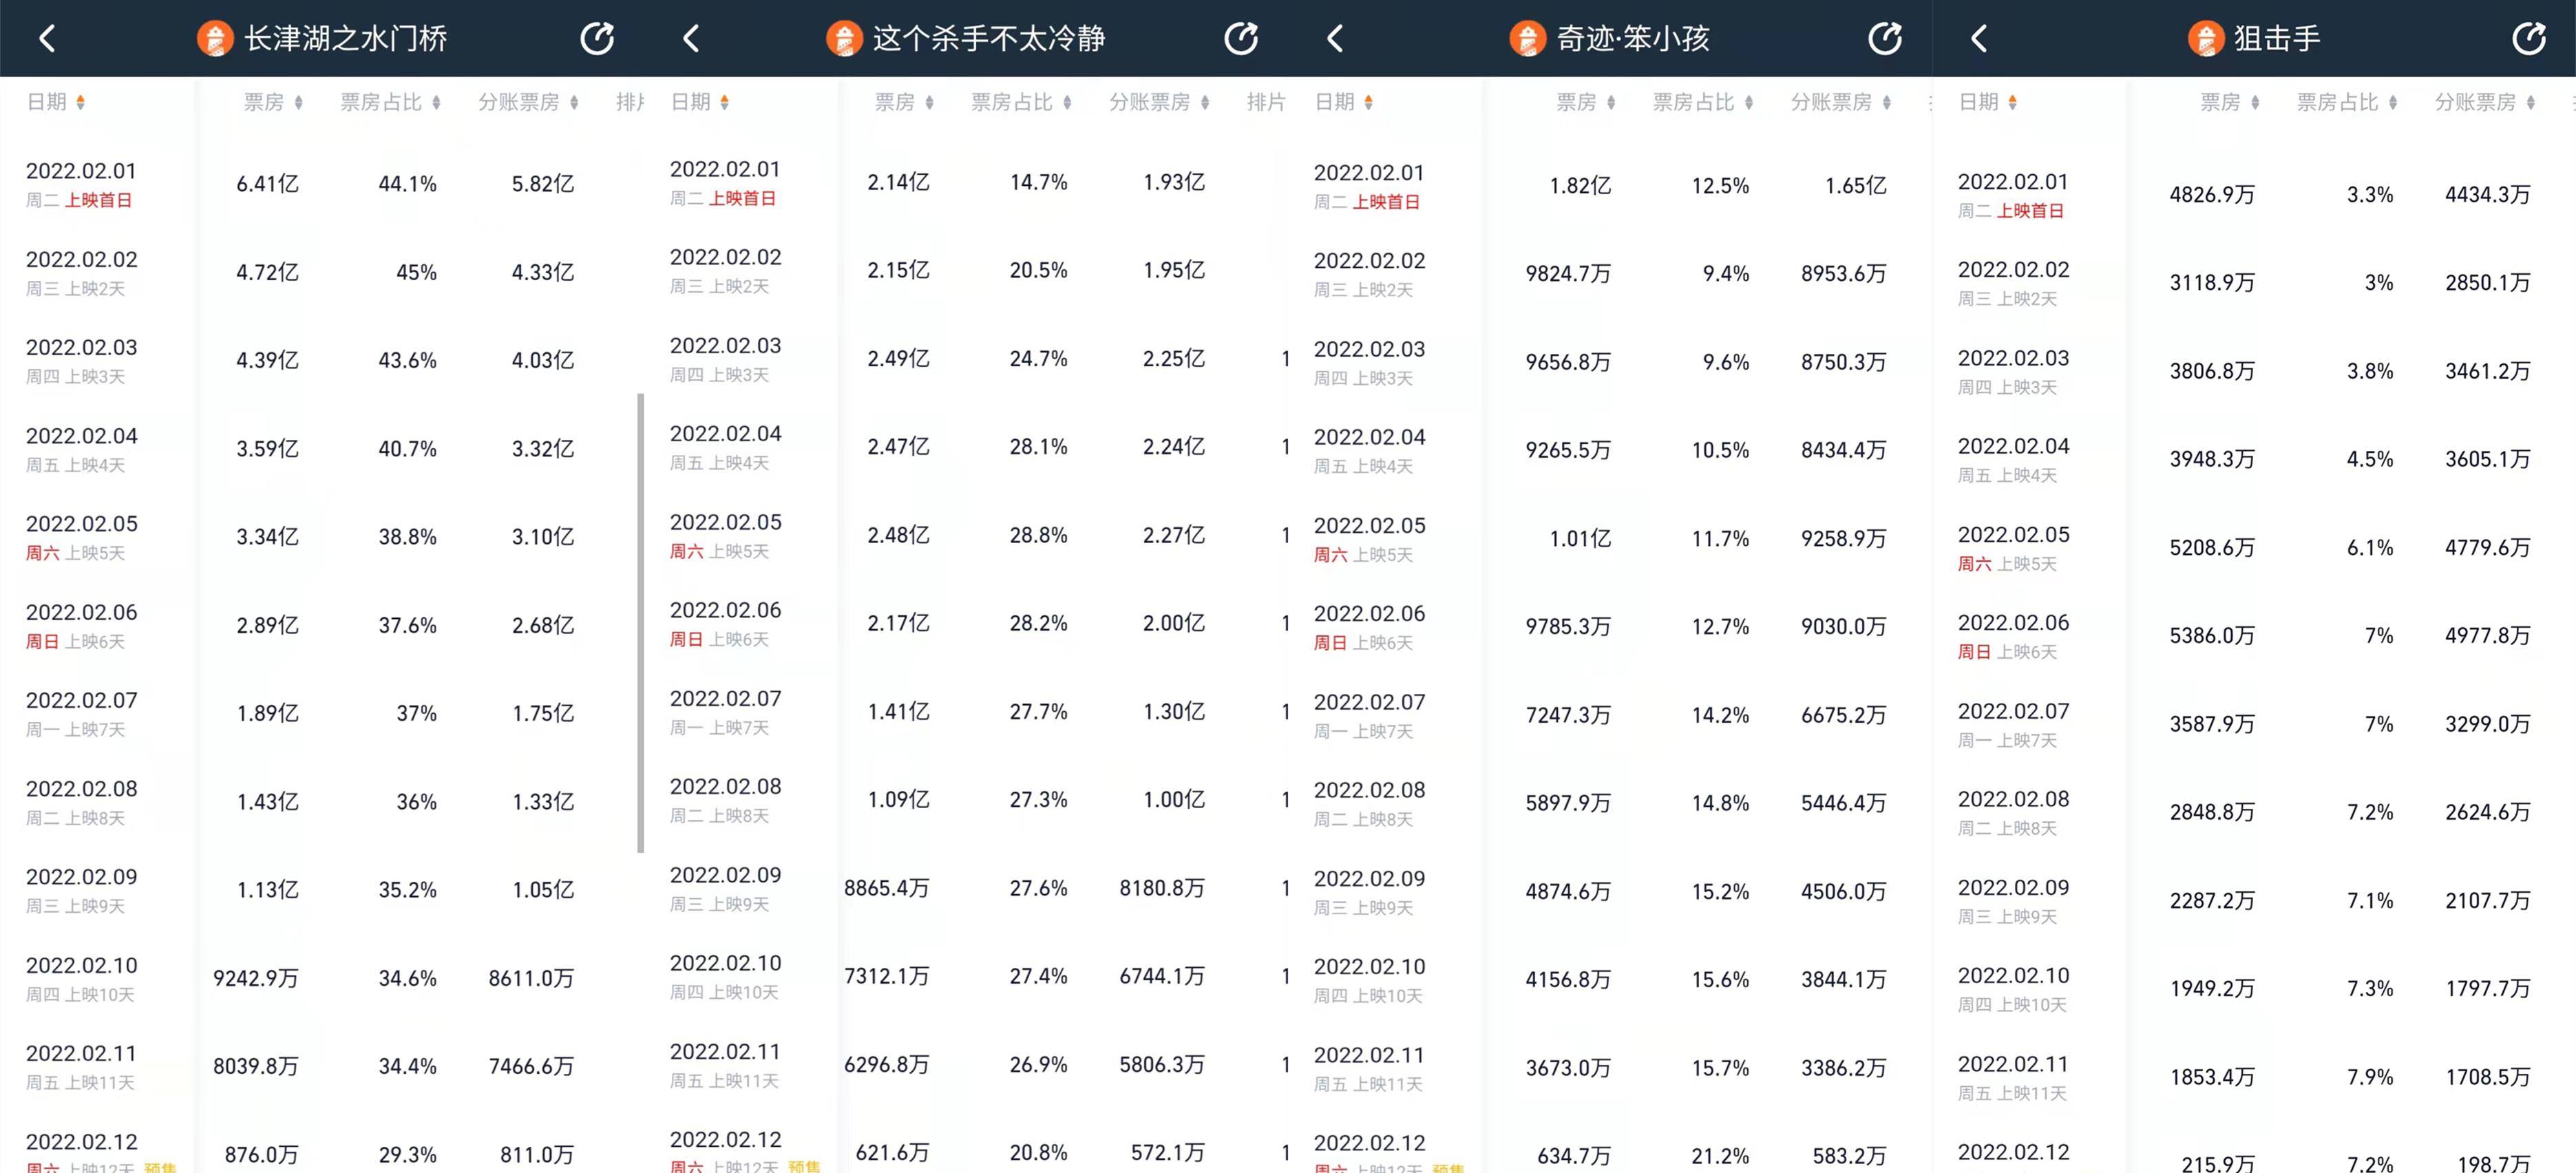This screenshot has width=2576, height=1173.
Task: Select 6.41亿 box office in 长津湖之水门桥
Action: click(x=267, y=184)
